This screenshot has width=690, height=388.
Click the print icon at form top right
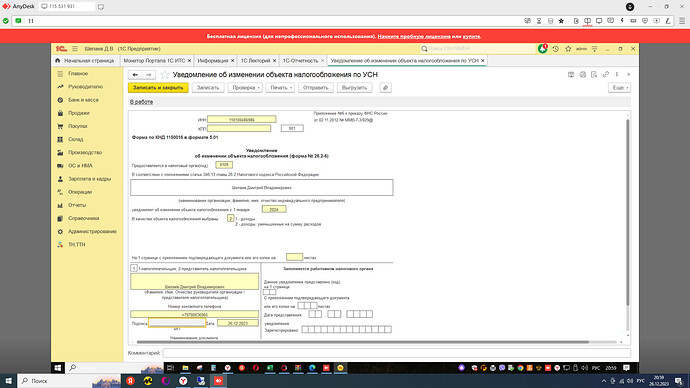pos(583,75)
